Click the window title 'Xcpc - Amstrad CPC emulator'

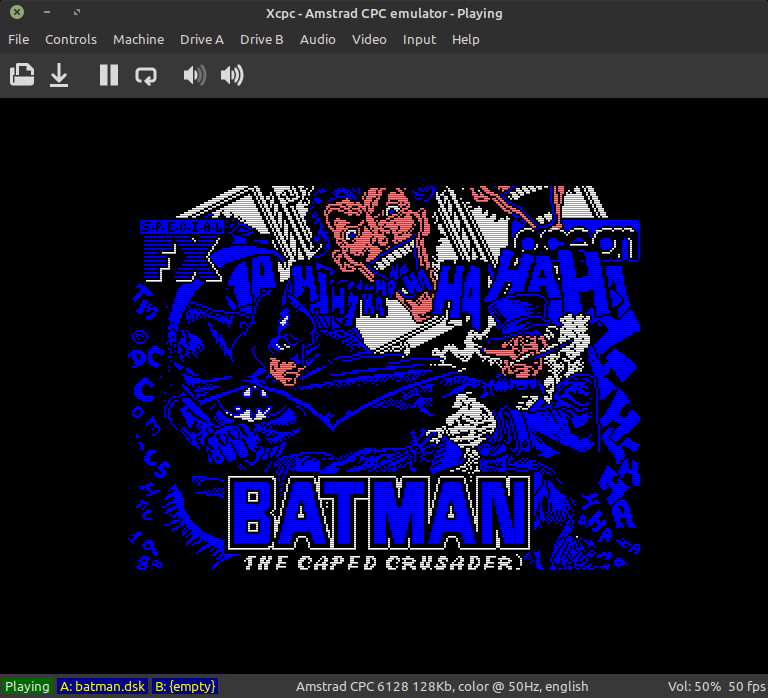coord(357,13)
